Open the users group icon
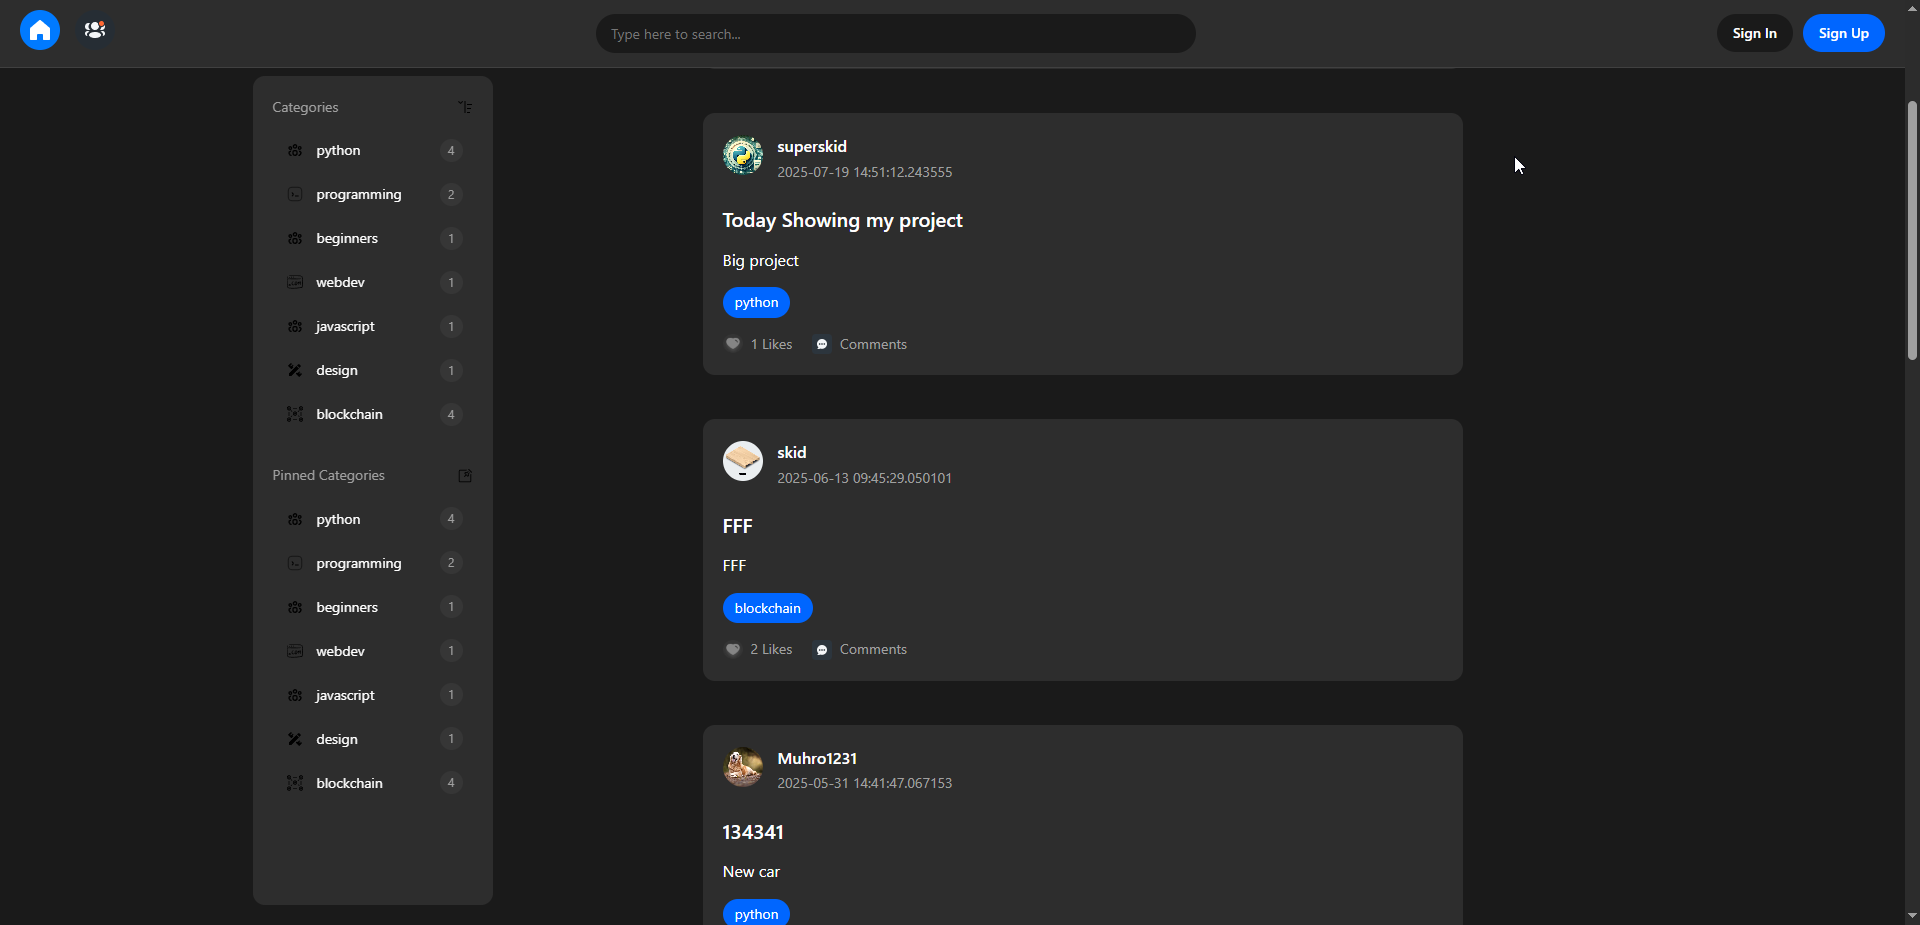Viewport: 1920px width, 925px height. pos(95,31)
